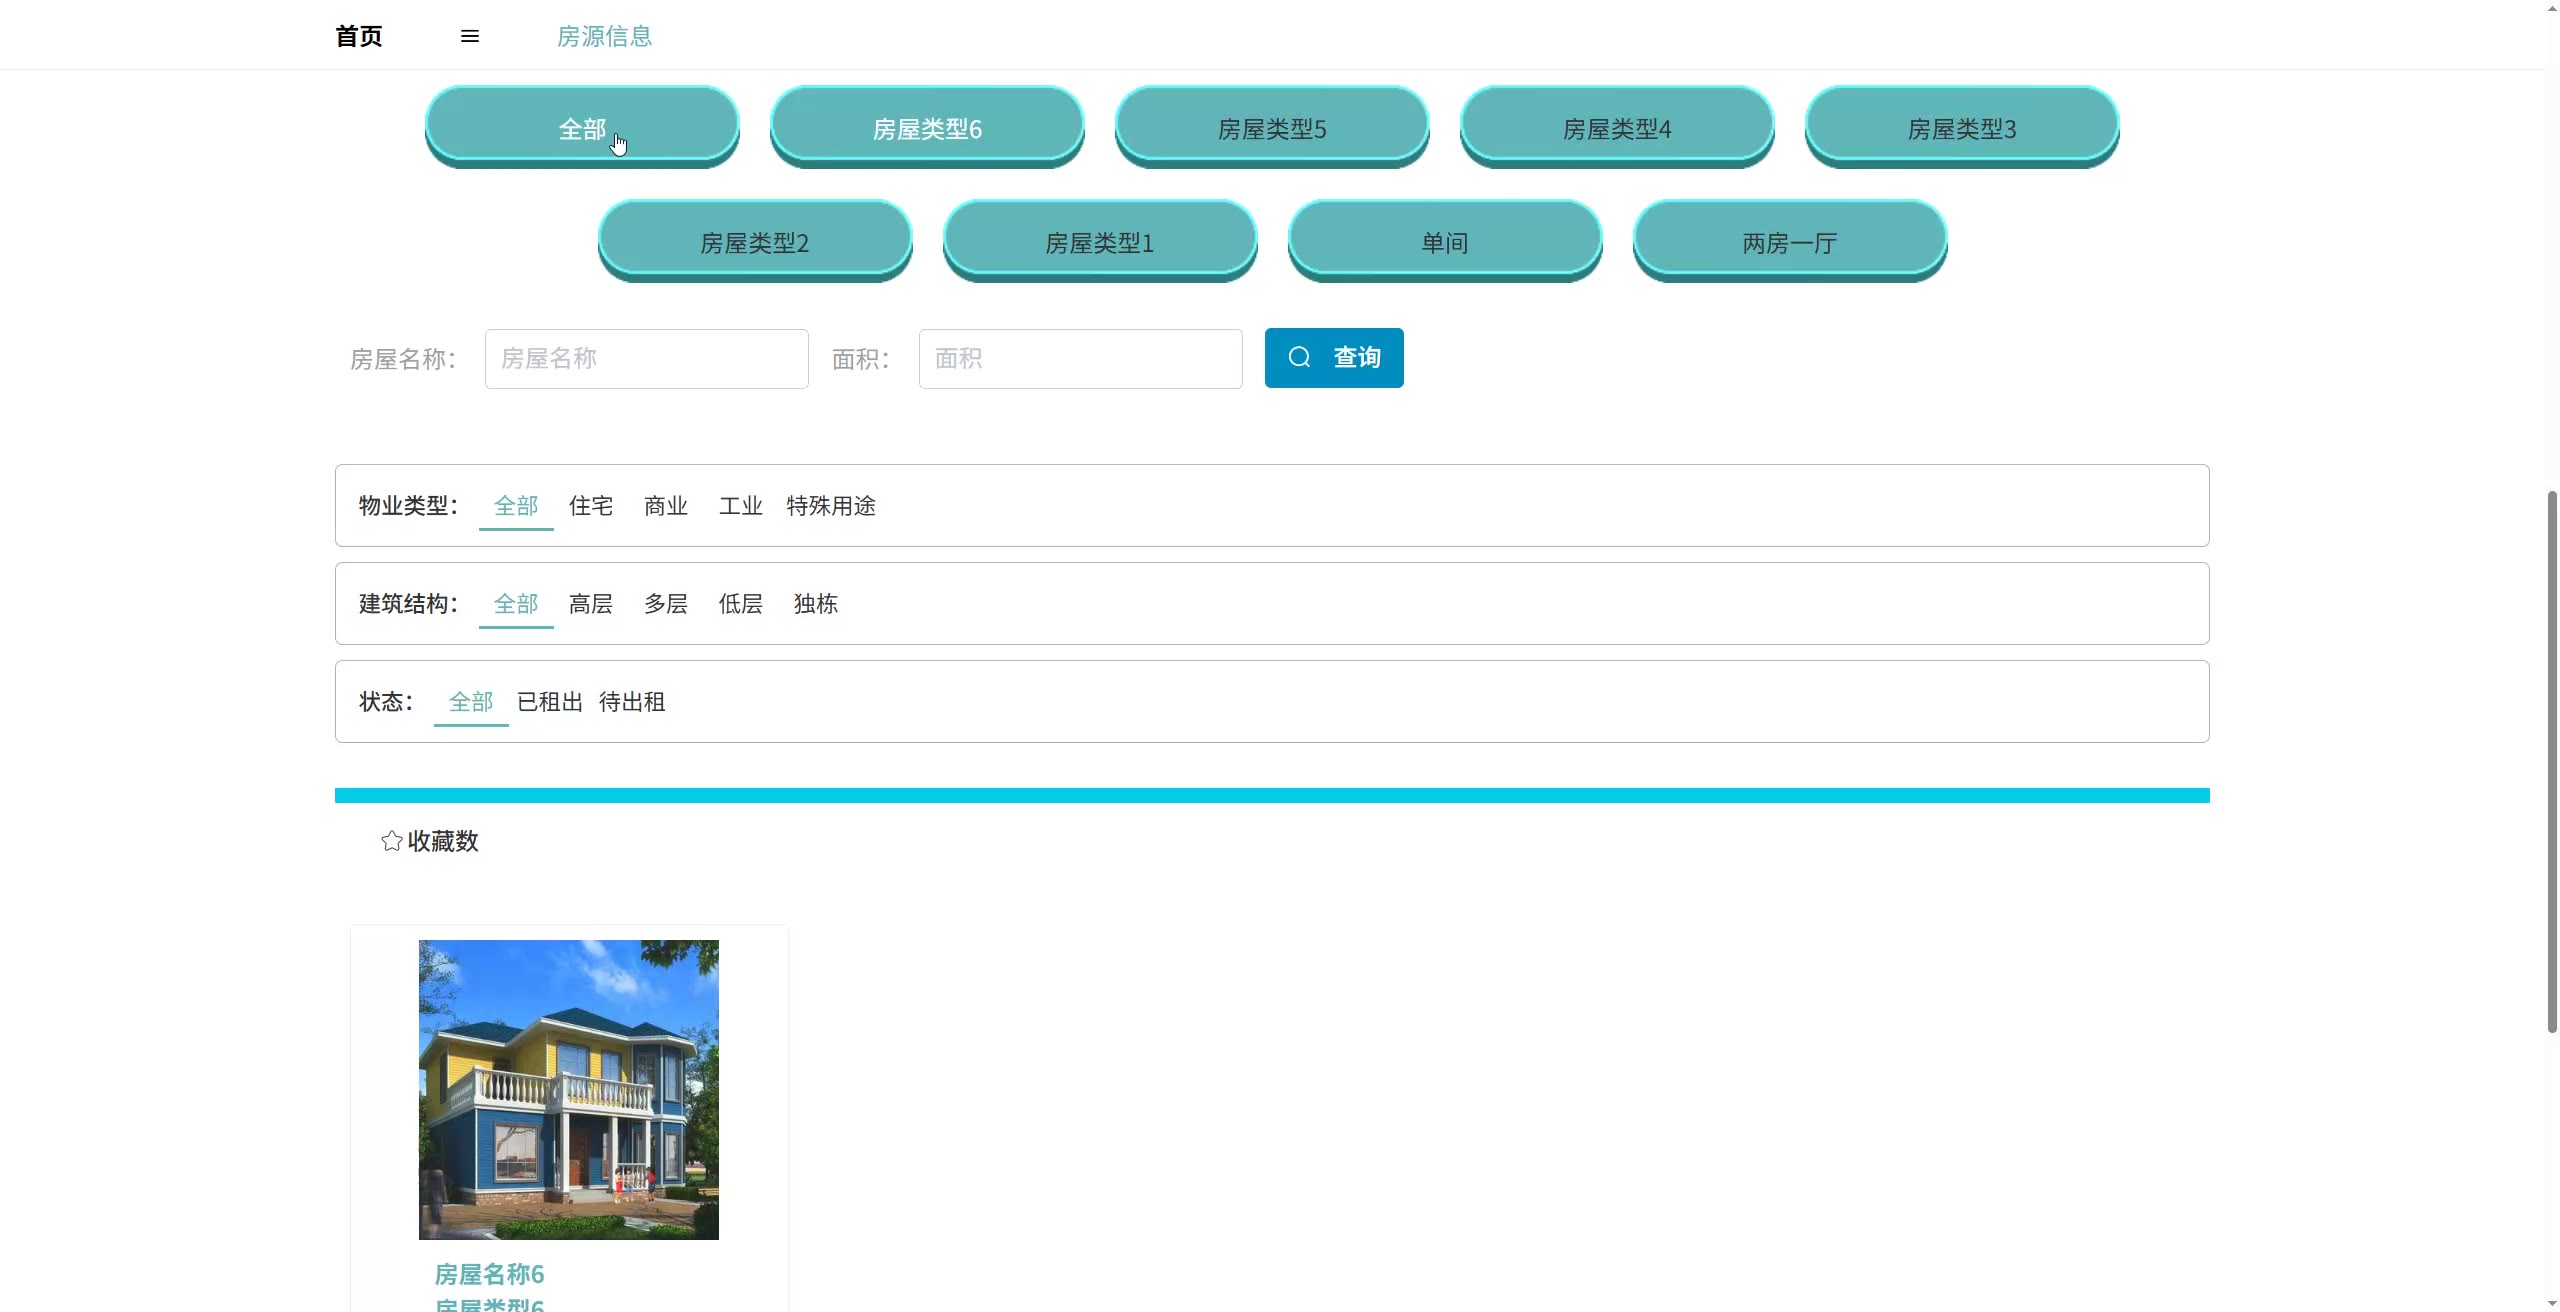Image resolution: width=2560 pixels, height=1312 pixels.
Task: Go to the 首页 menu item
Action: pyautogui.click(x=358, y=37)
